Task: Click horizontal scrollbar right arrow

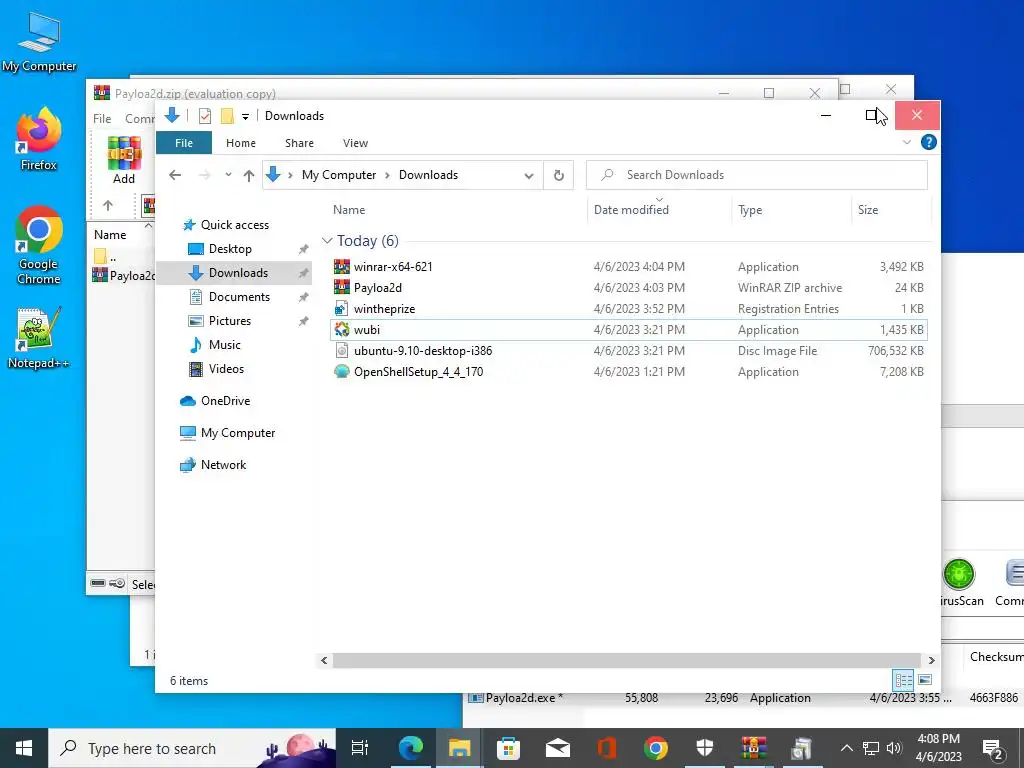Action: tap(931, 660)
